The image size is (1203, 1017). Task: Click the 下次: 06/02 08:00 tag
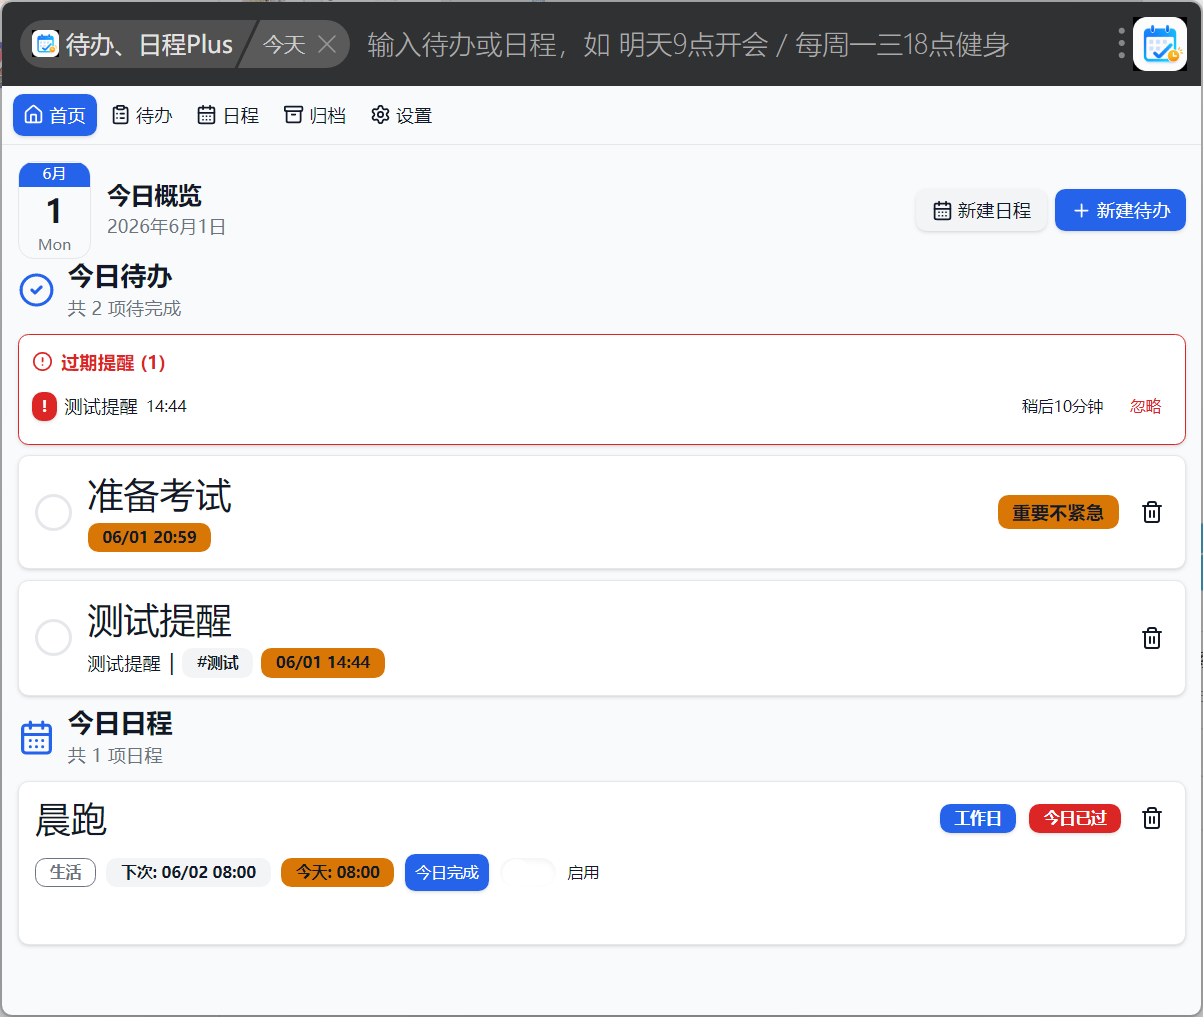(x=189, y=872)
